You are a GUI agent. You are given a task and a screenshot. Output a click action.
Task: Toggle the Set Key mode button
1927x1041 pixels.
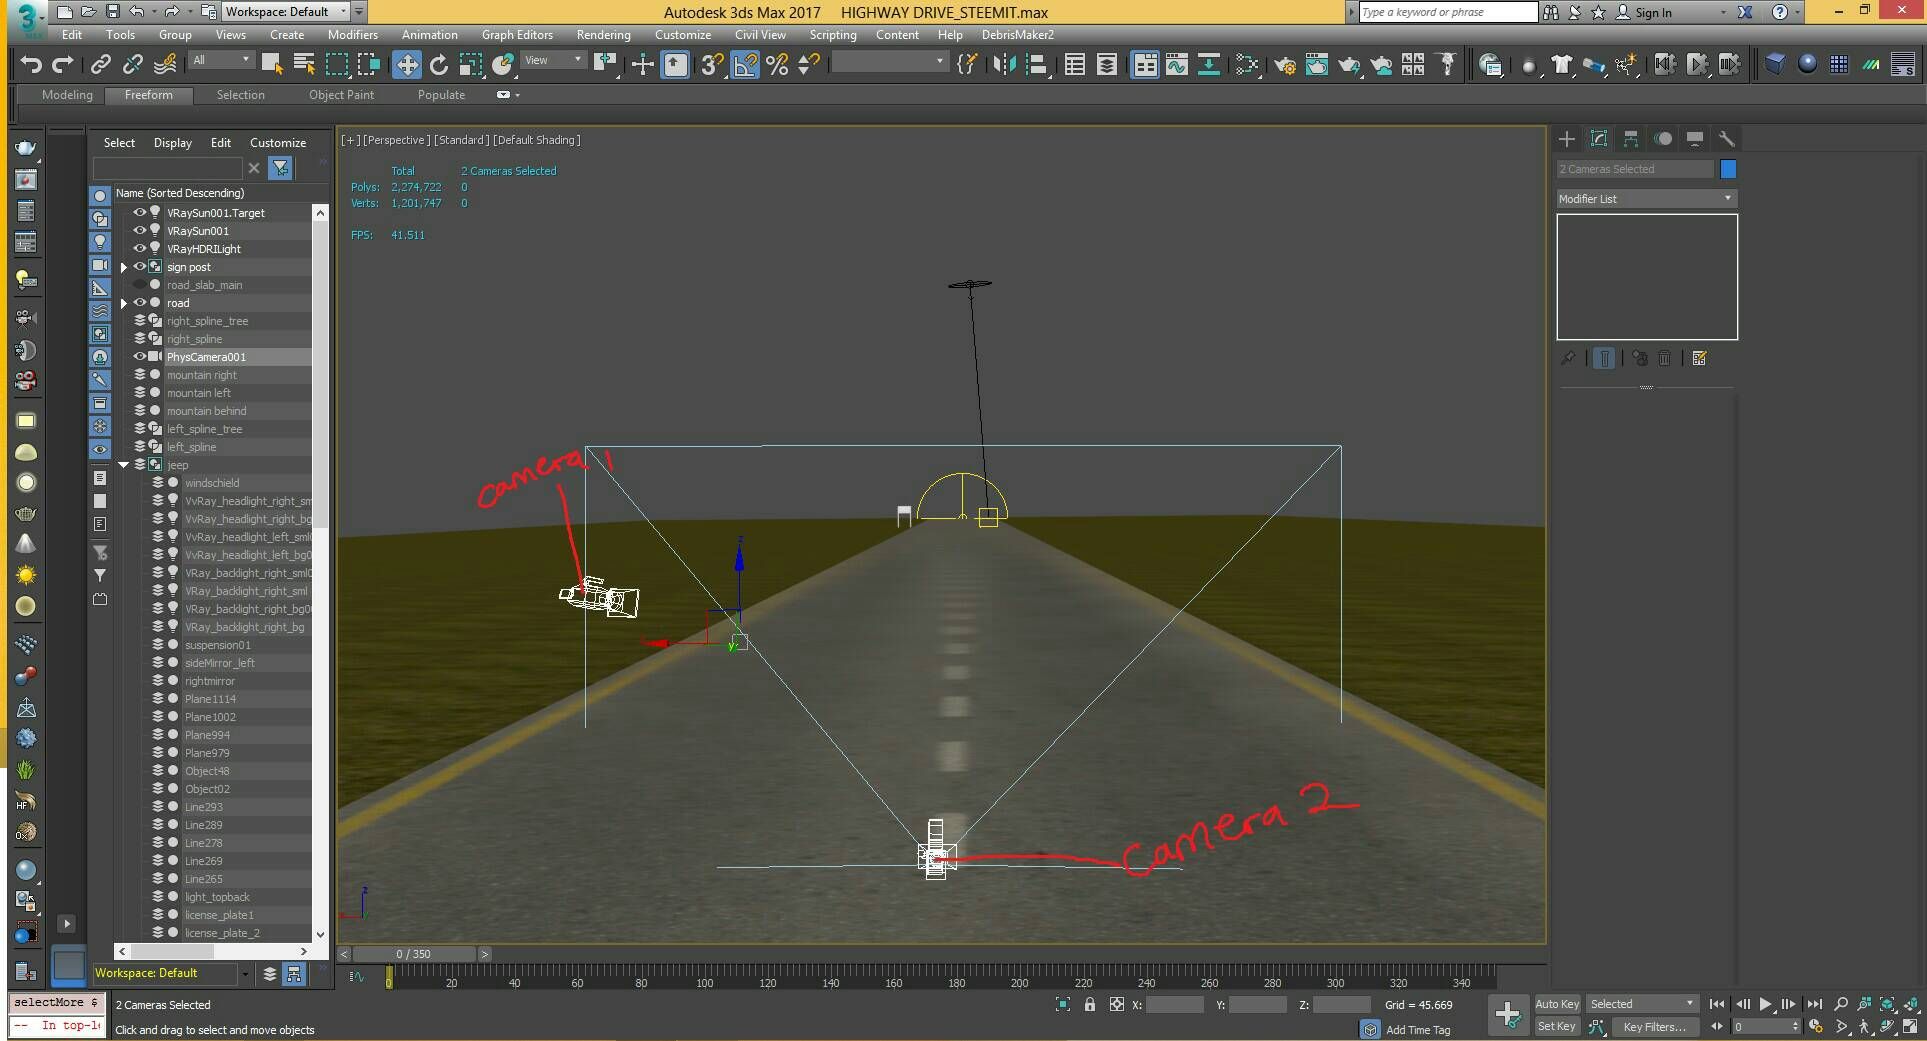click(x=1556, y=1026)
